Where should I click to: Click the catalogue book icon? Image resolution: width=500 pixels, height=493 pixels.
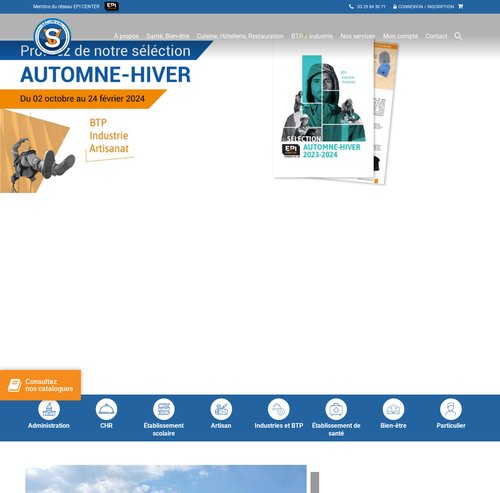pyautogui.click(x=15, y=385)
